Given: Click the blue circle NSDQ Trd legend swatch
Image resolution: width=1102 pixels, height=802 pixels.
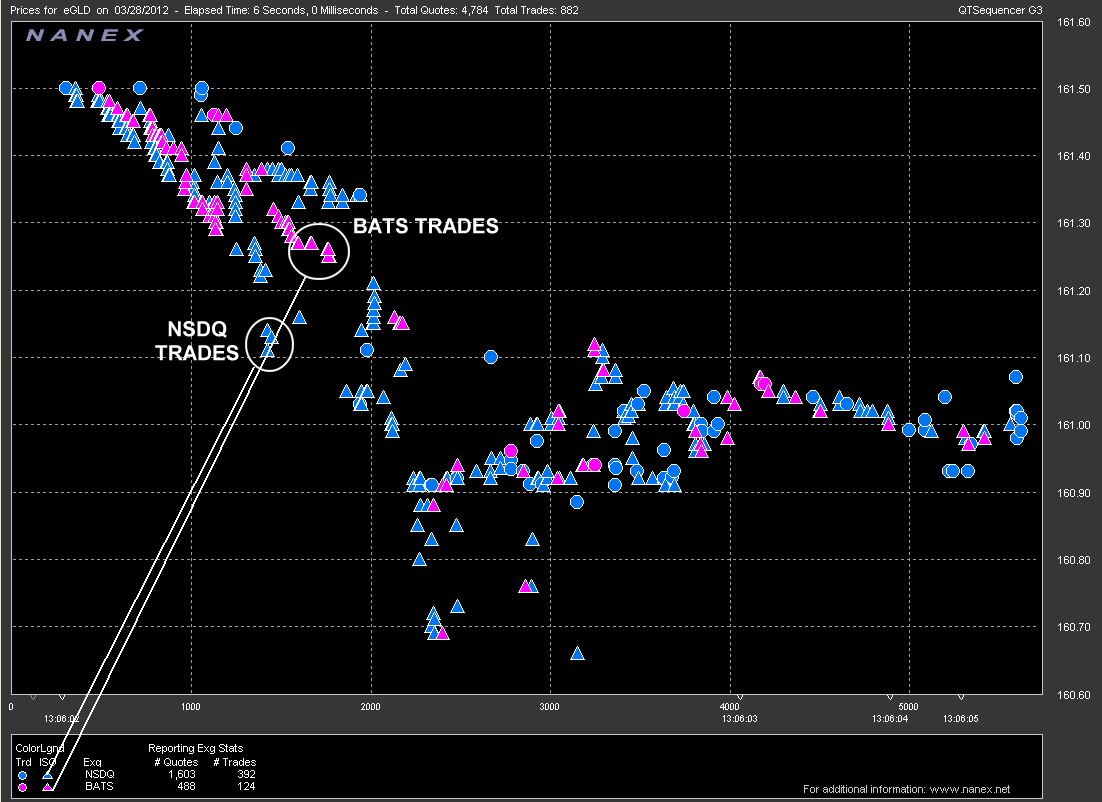Looking at the screenshot, I should pyautogui.click(x=22, y=775).
